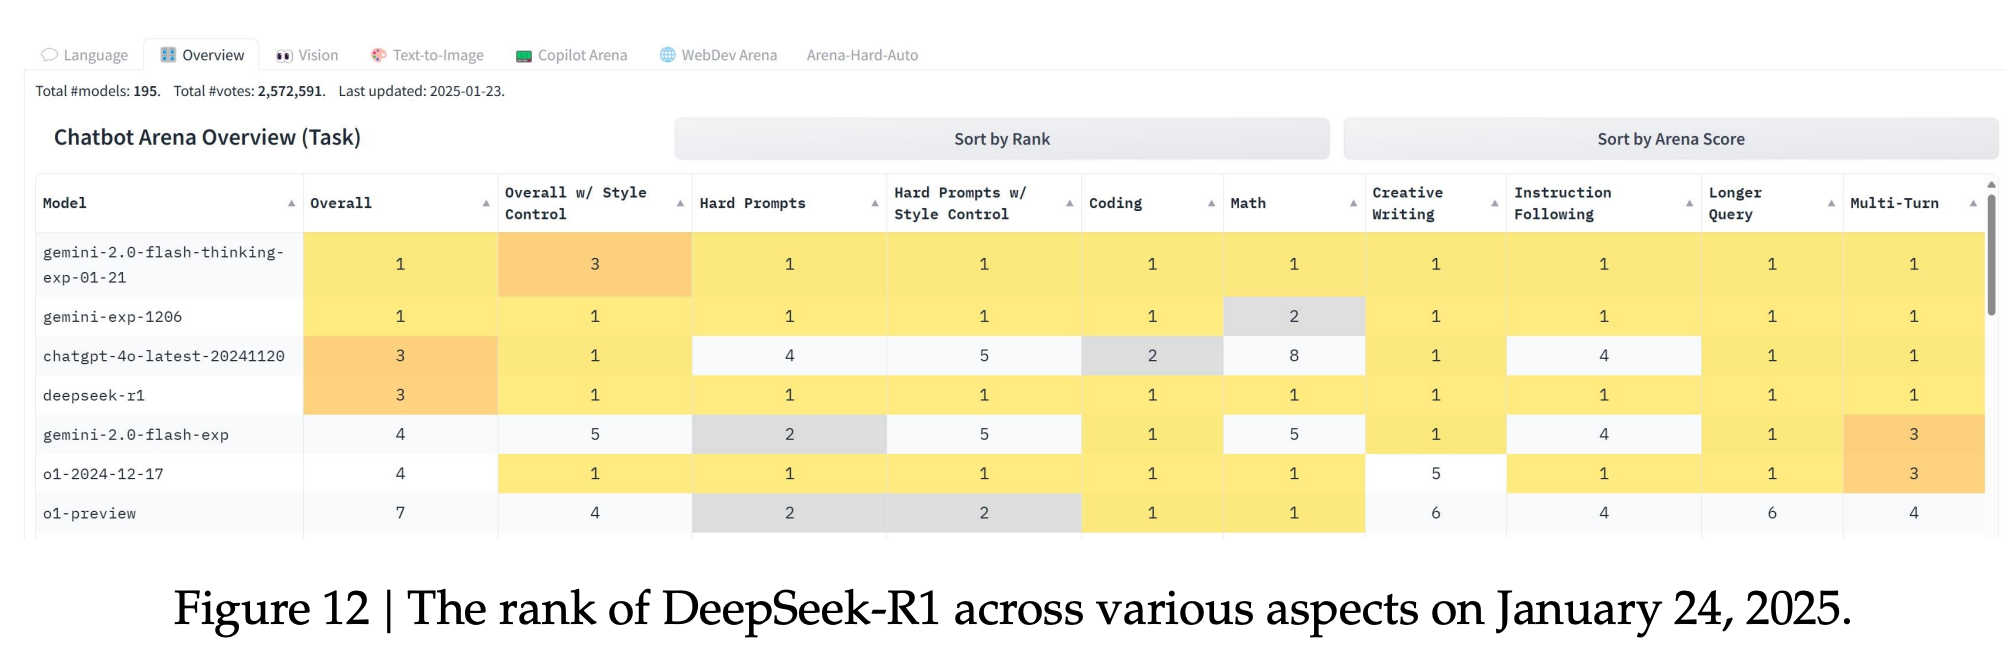Sort by Overall w/ Style Control arrow
This screenshot has height=664, width=2014.
click(680, 203)
